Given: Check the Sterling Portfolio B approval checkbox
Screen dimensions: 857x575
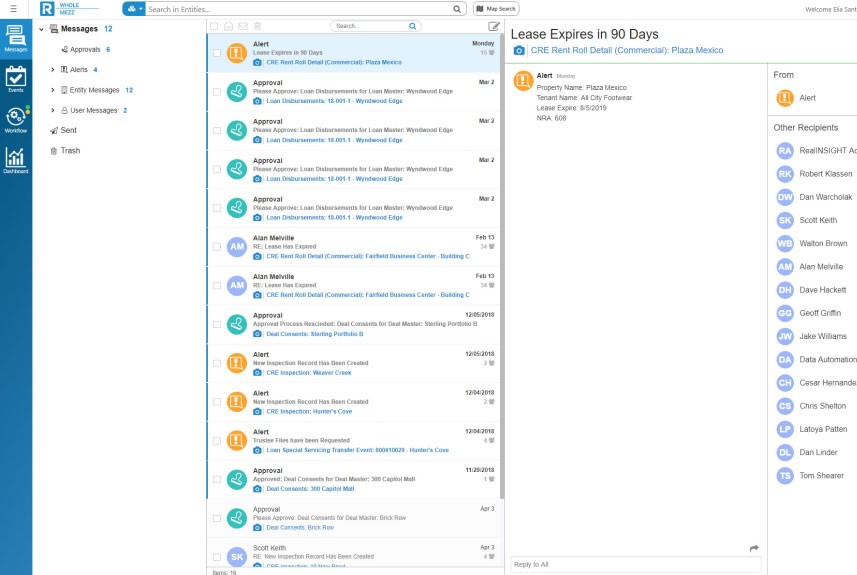Looking at the screenshot, I should (x=217, y=325).
